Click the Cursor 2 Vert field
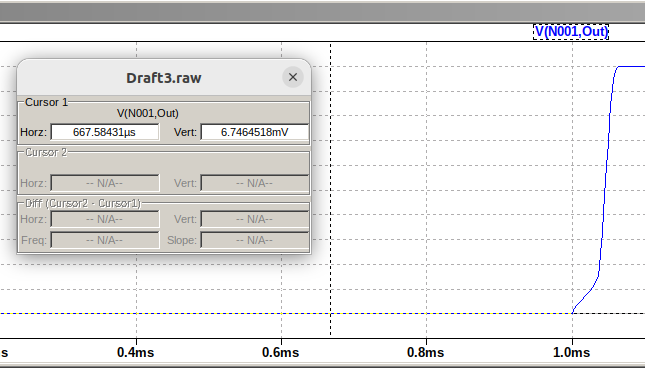 (x=255, y=183)
